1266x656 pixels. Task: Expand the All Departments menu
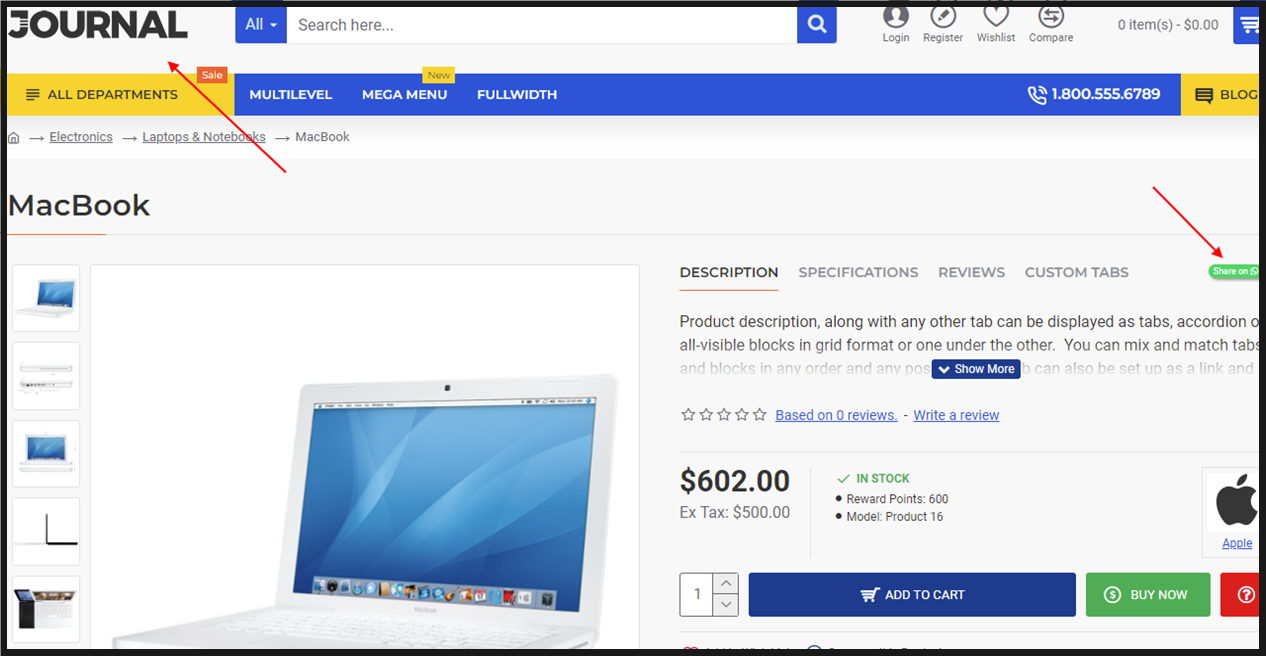pyautogui.click(x=120, y=95)
